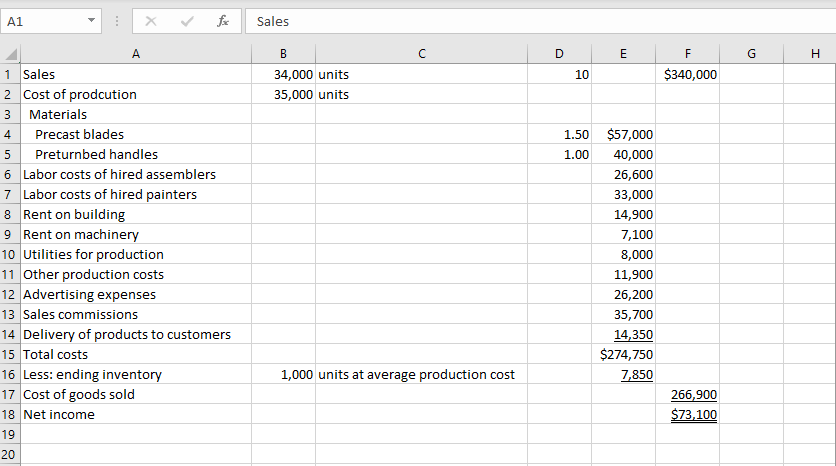836x466 pixels.
Task: Click the 'Less: ending inventory' cell
Action: tap(136, 374)
